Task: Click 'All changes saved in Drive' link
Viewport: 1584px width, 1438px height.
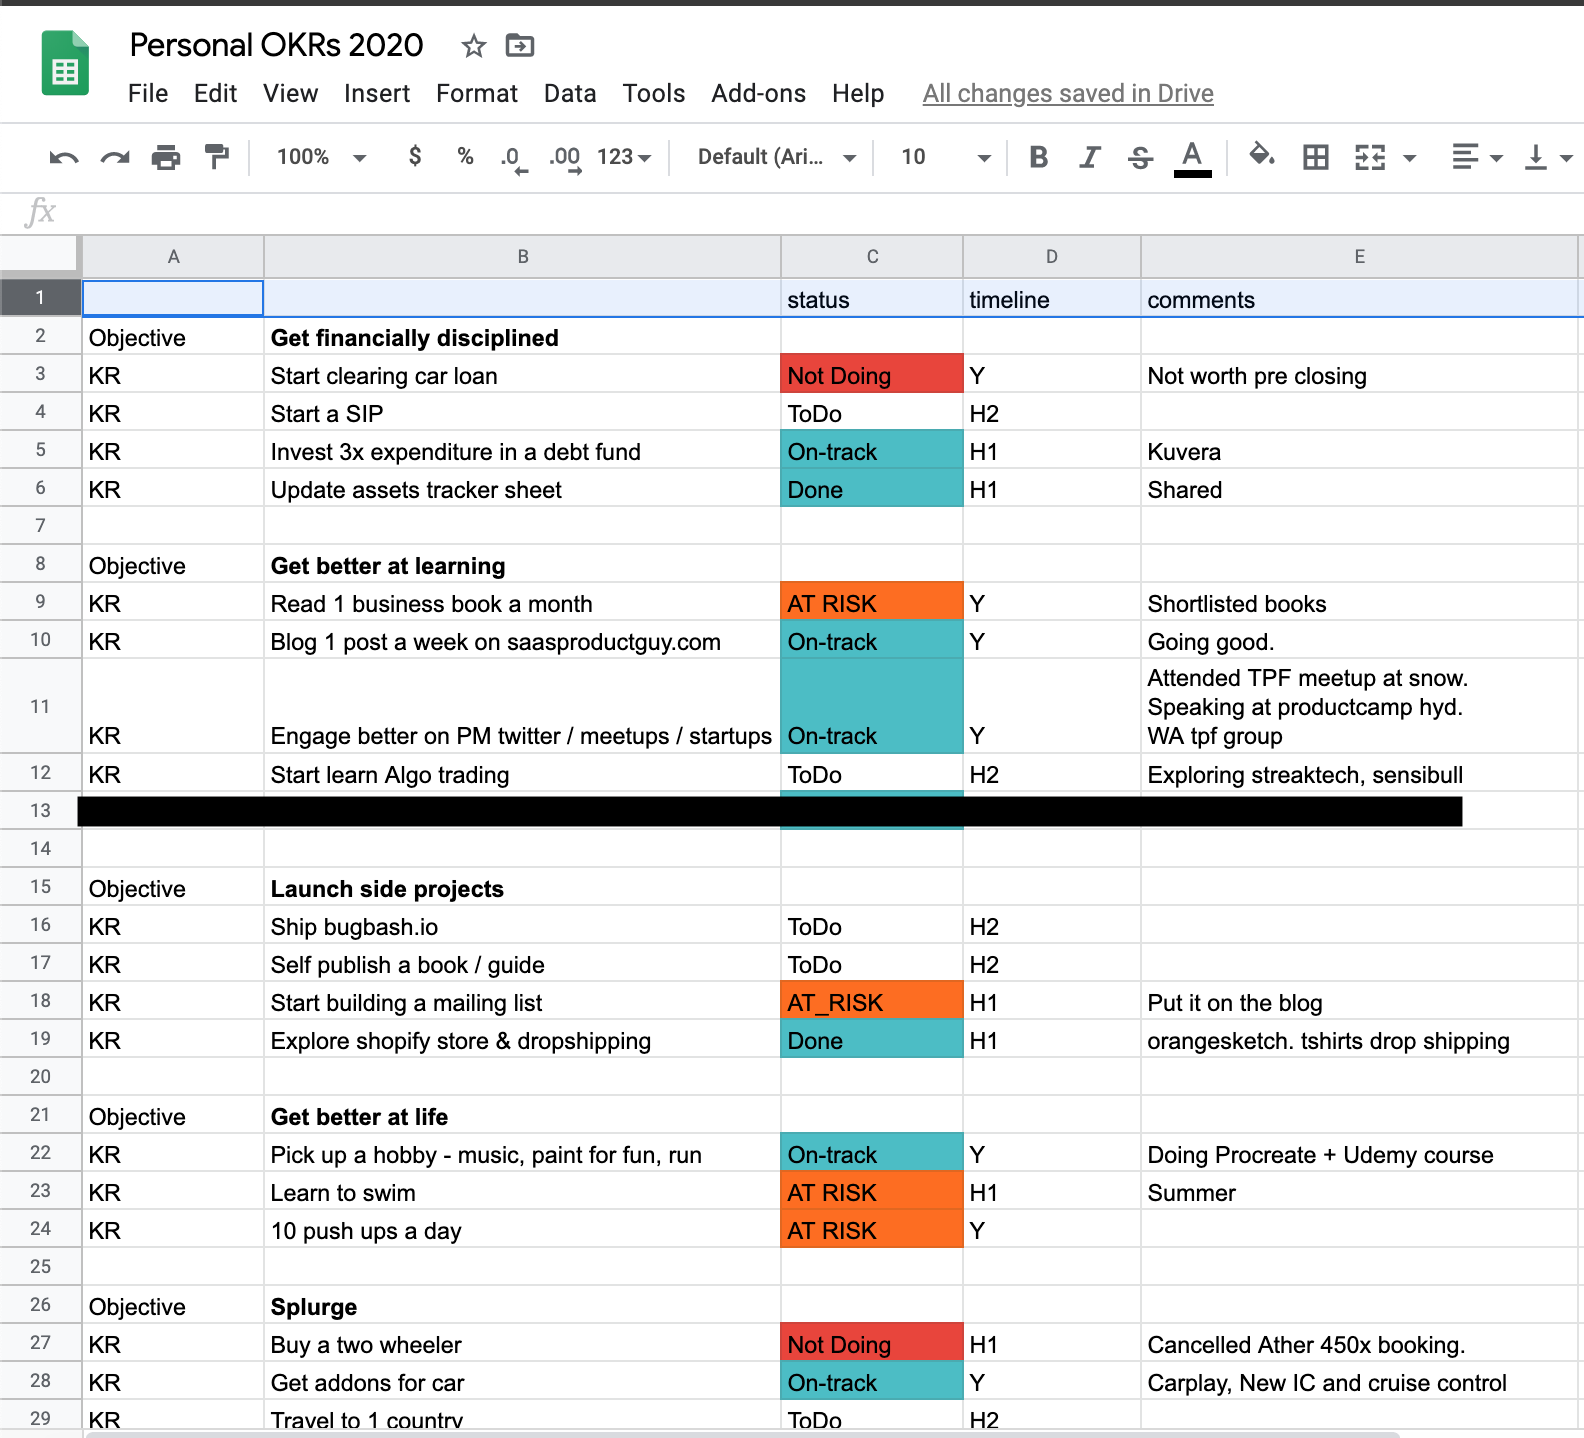Action: point(1068,93)
